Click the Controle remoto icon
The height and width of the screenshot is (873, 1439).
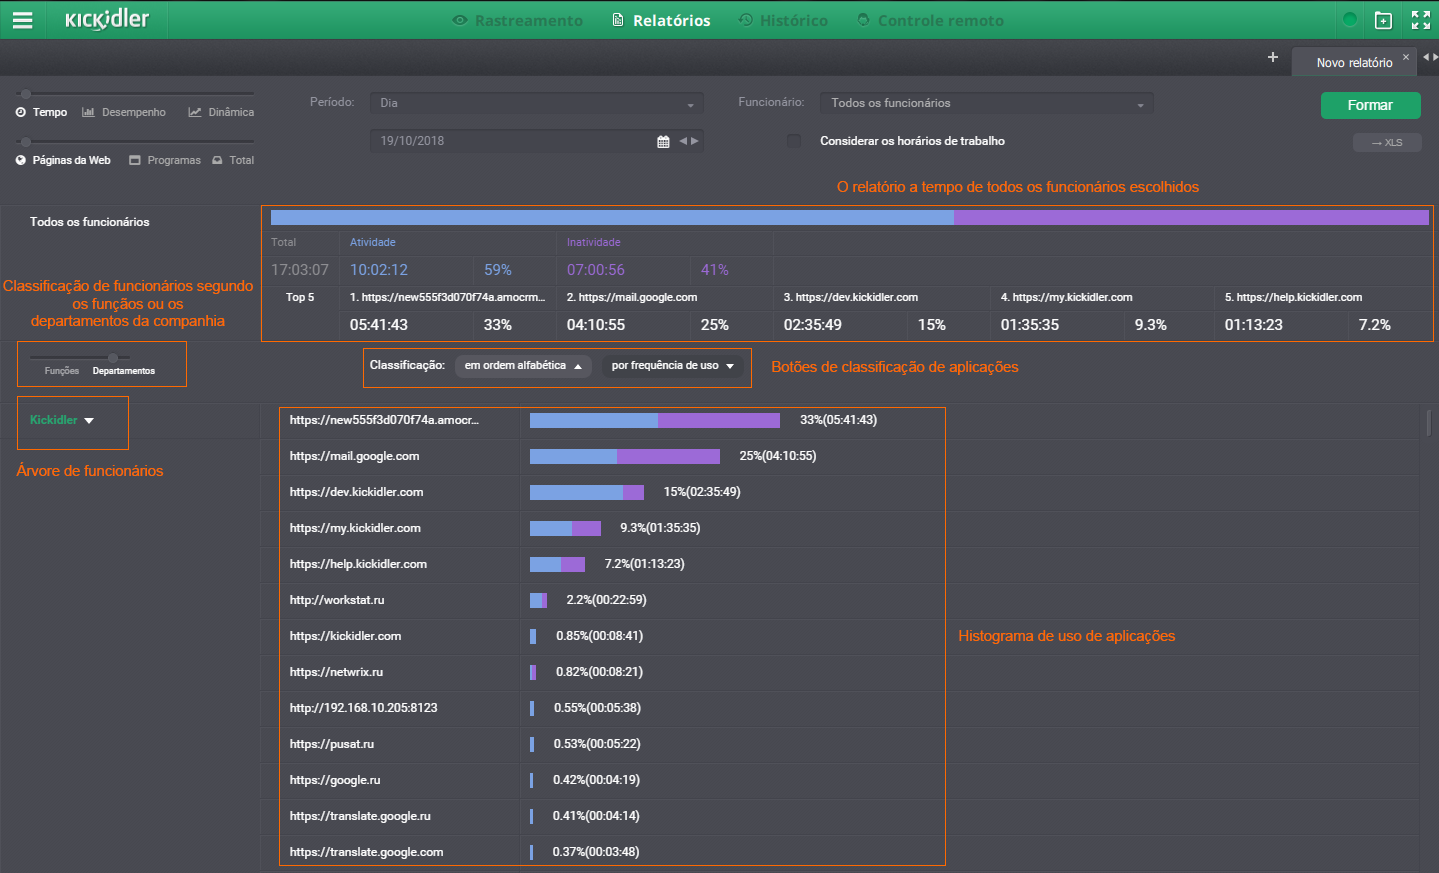[864, 20]
